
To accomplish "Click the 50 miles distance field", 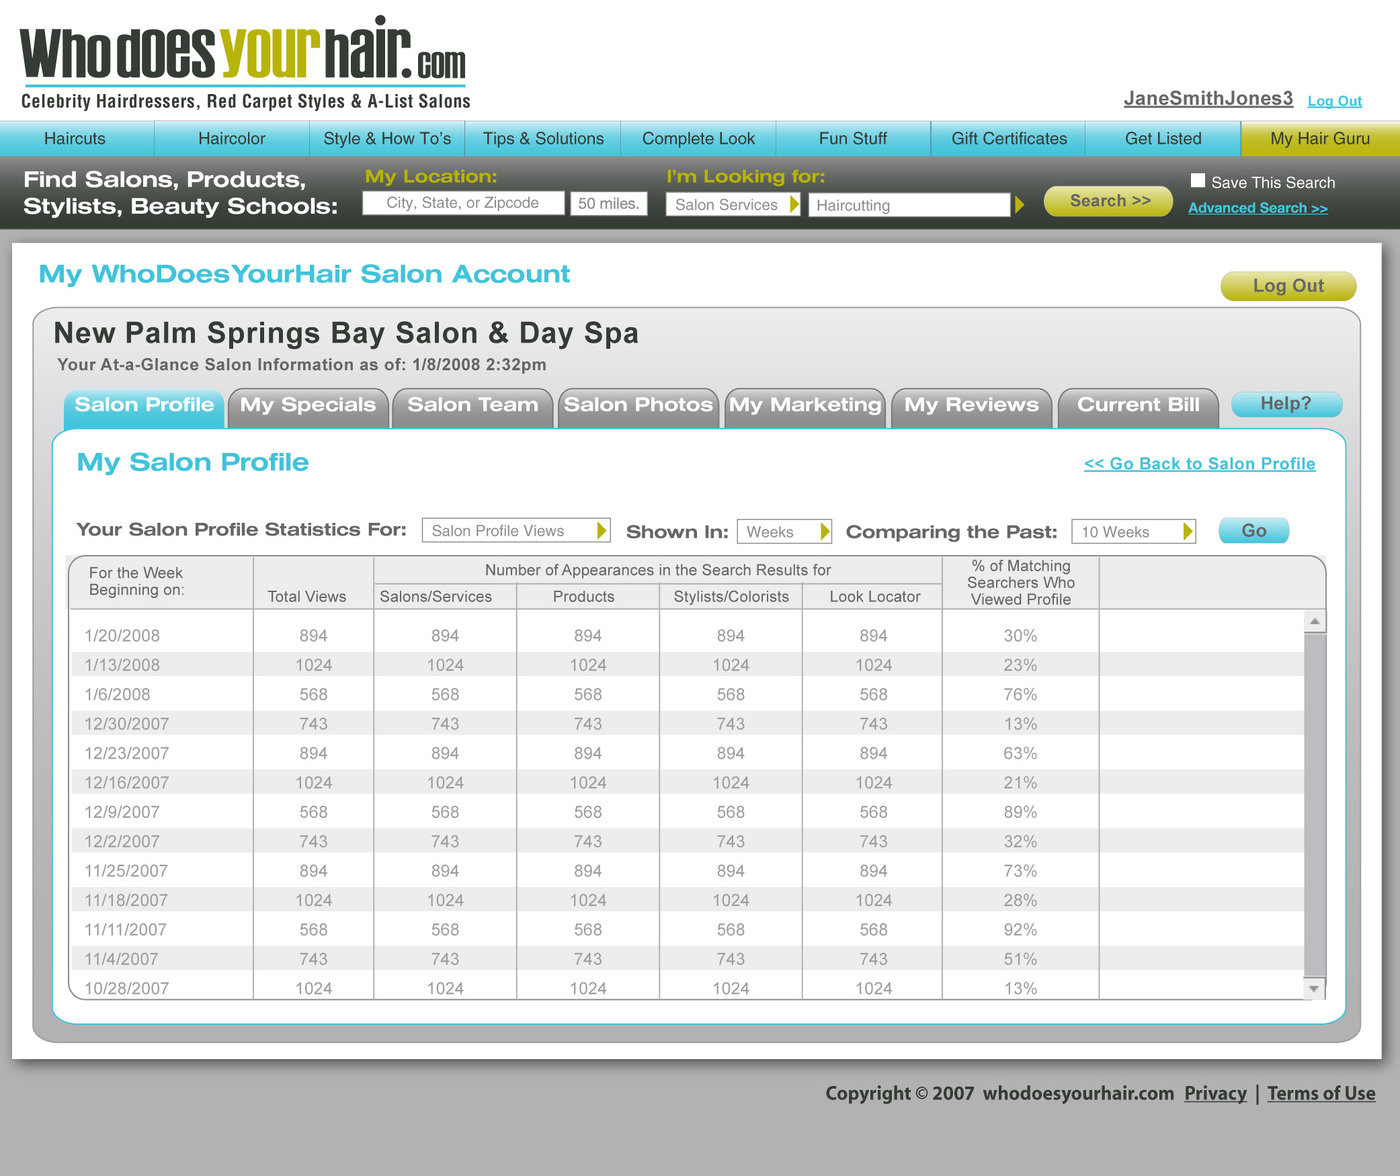I will pyautogui.click(x=609, y=203).
